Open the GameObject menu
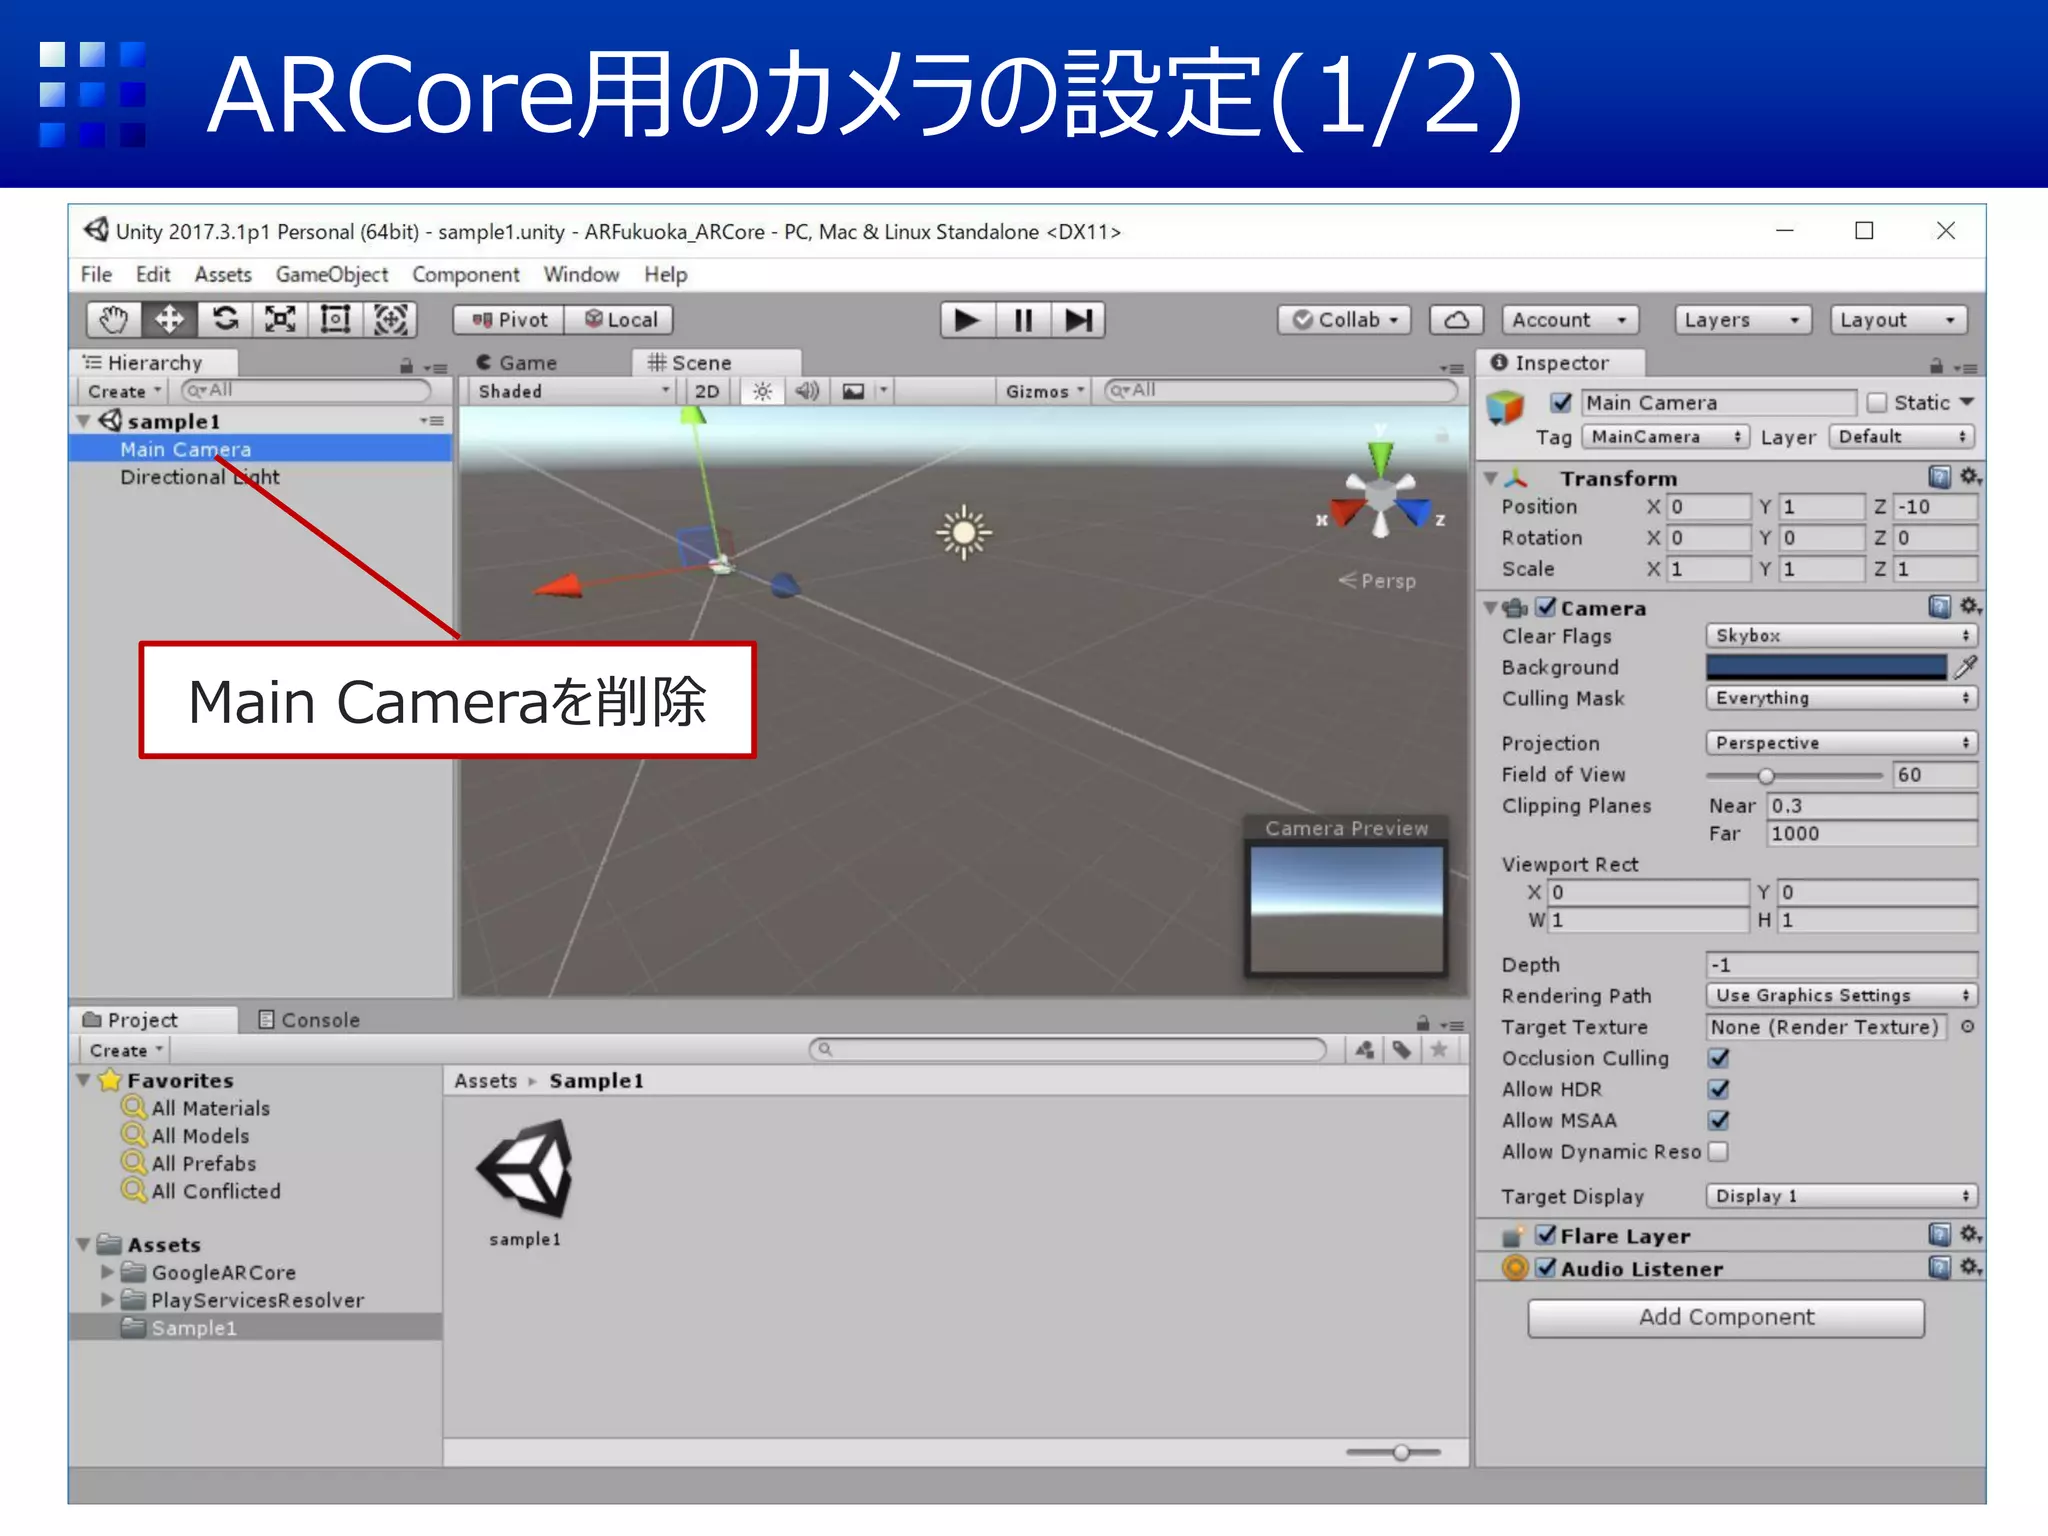Screen dimensions: 2048x1536 tap(332, 274)
